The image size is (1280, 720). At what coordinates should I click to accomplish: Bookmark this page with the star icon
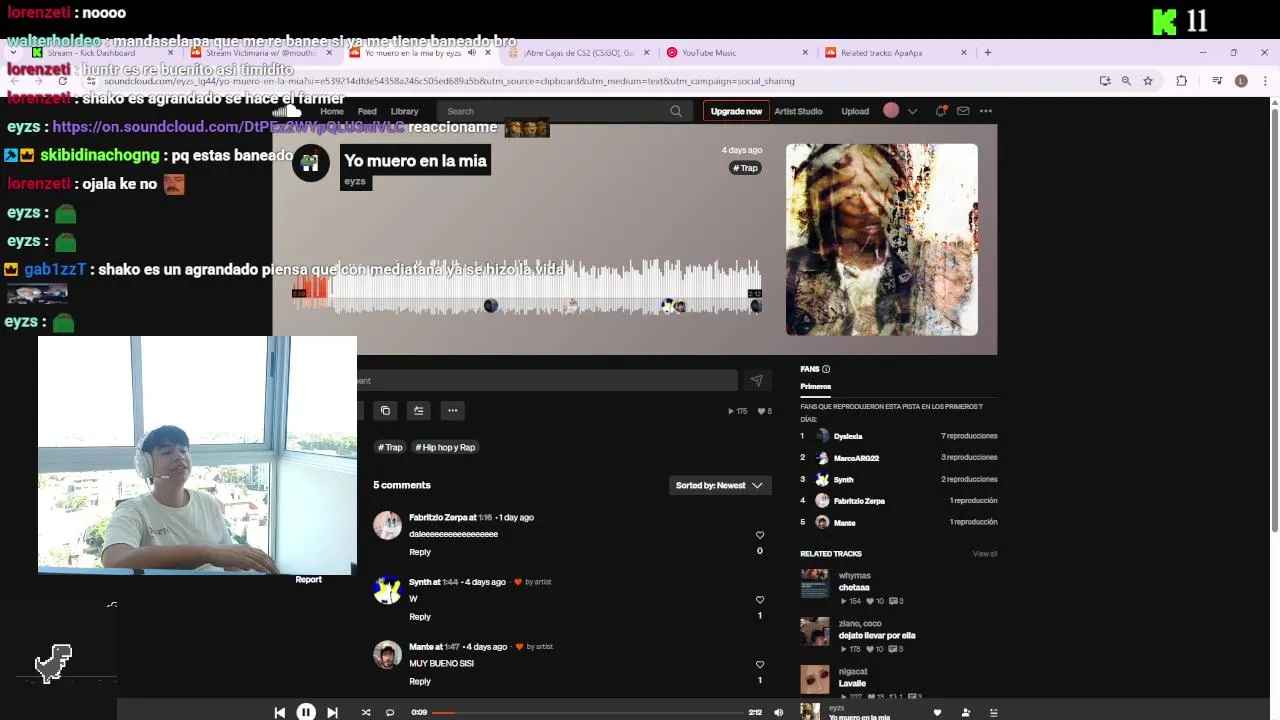click(1148, 81)
